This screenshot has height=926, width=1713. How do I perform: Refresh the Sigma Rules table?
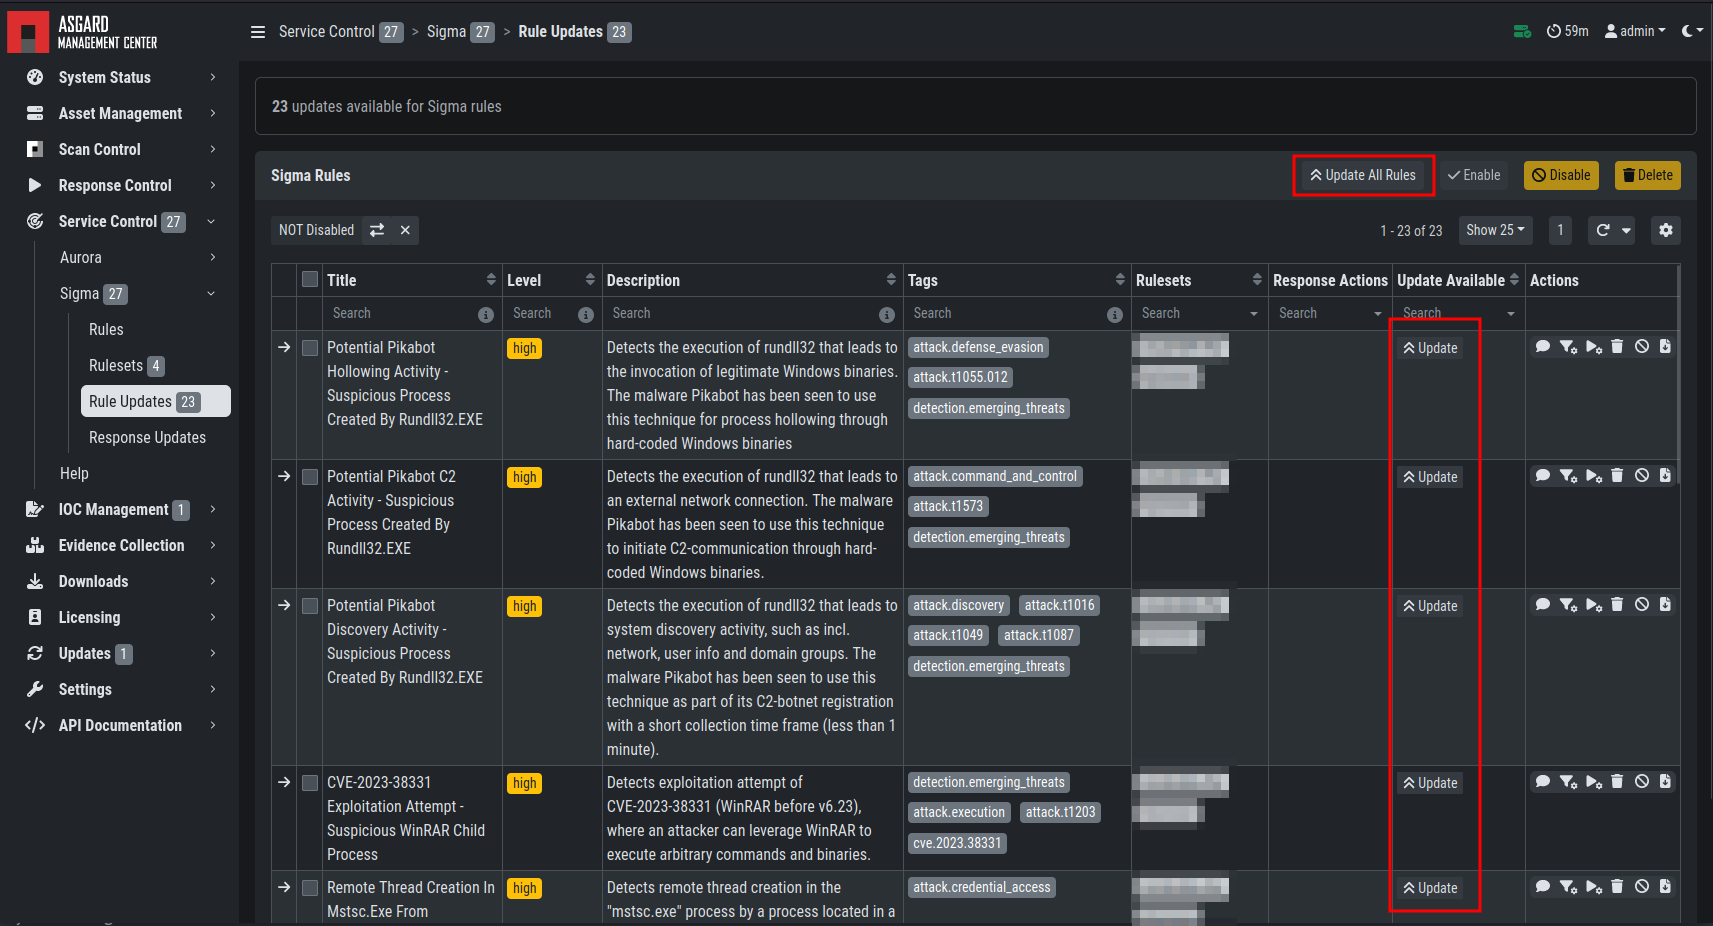1603,230
